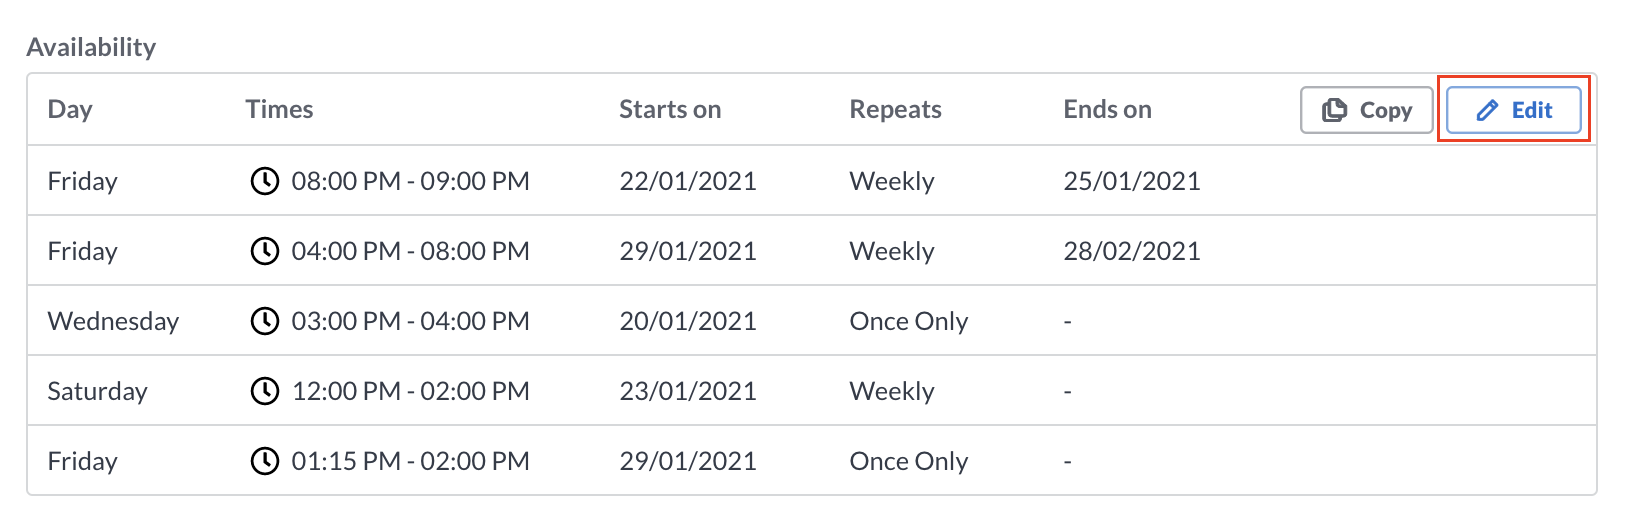Click the Availability section heading
This screenshot has height=526, width=1628.
tap(91, 47)
